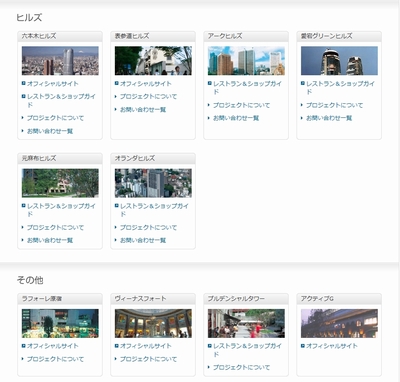This screenshot has width=400, height=382.
Task: Open プルデンシャルタワー プロジェクトについて link
Action: pos(241,368)
